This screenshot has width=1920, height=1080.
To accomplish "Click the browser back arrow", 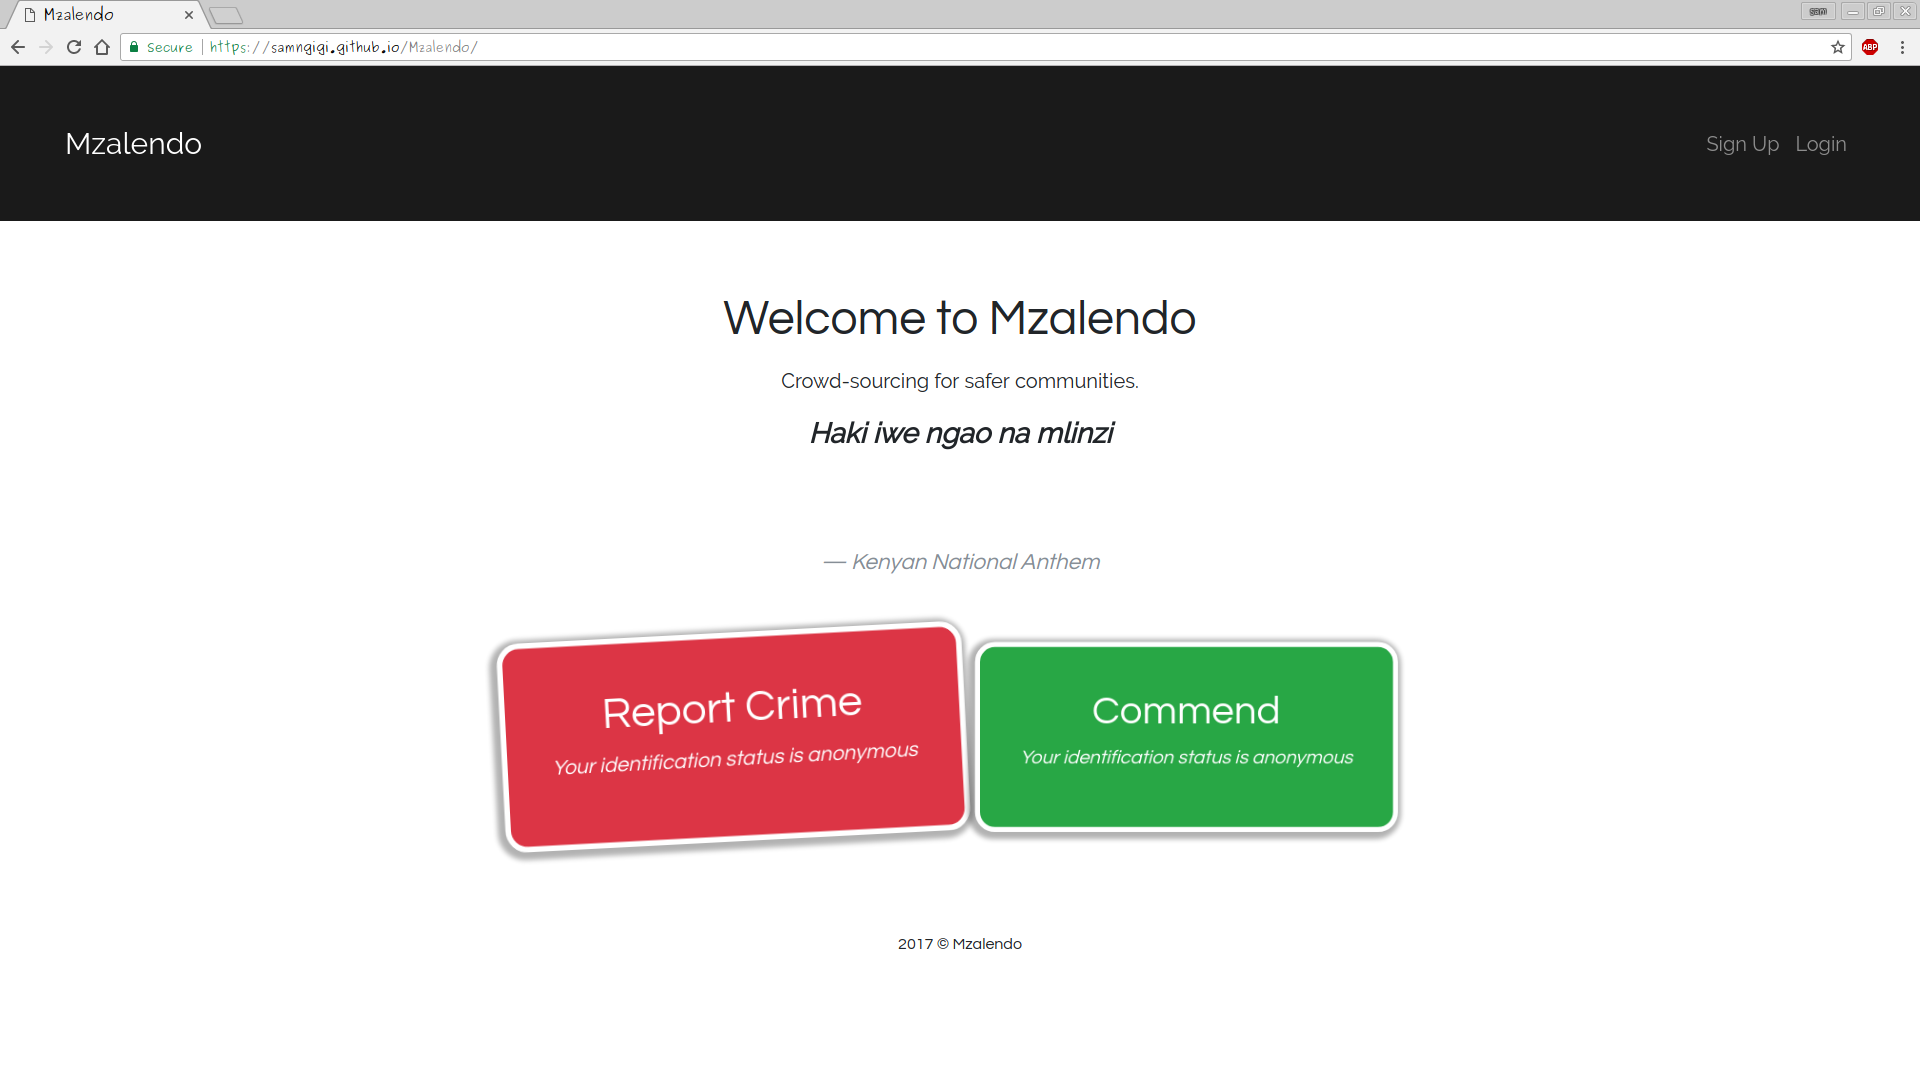I will click(18, 47).
